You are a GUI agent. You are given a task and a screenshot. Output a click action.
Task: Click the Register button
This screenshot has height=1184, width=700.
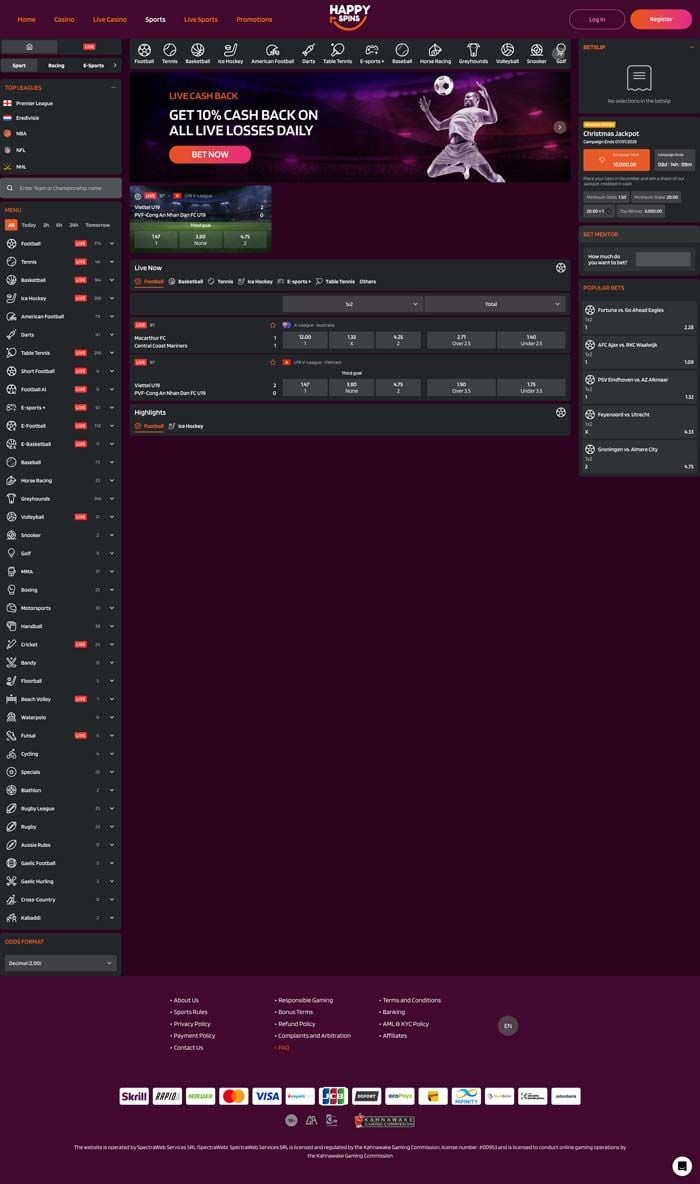tap(661, 20)
